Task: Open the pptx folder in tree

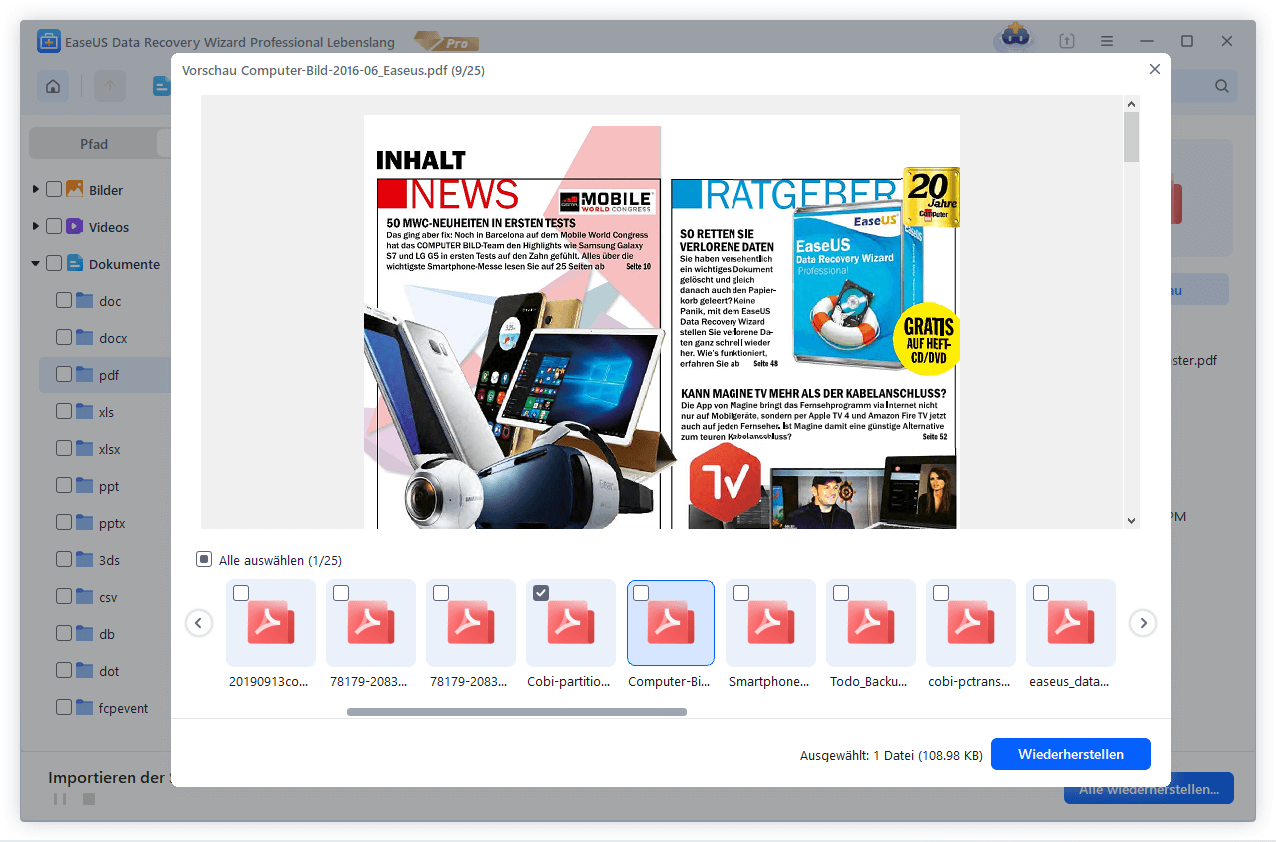Action: click(112, 523)
